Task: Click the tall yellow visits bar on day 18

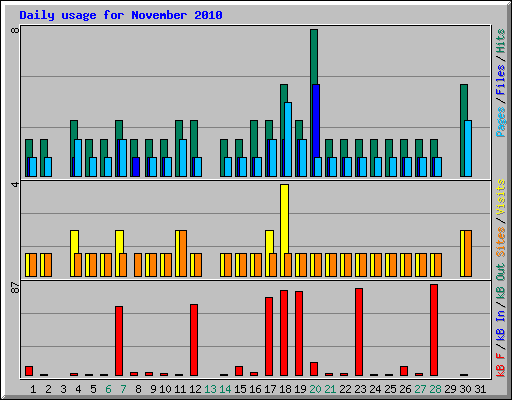Action: (284, 218)
